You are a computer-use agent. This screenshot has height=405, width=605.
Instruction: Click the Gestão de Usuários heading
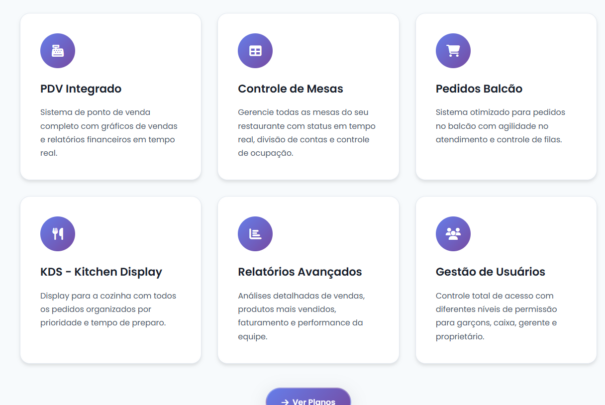coord(490,272)
